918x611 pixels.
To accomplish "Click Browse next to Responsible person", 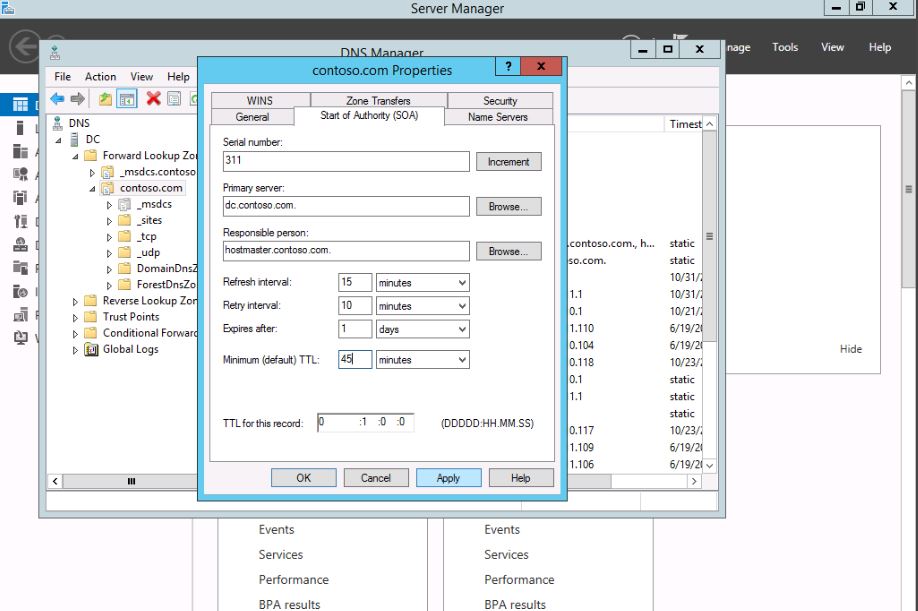I will point(508,251).
